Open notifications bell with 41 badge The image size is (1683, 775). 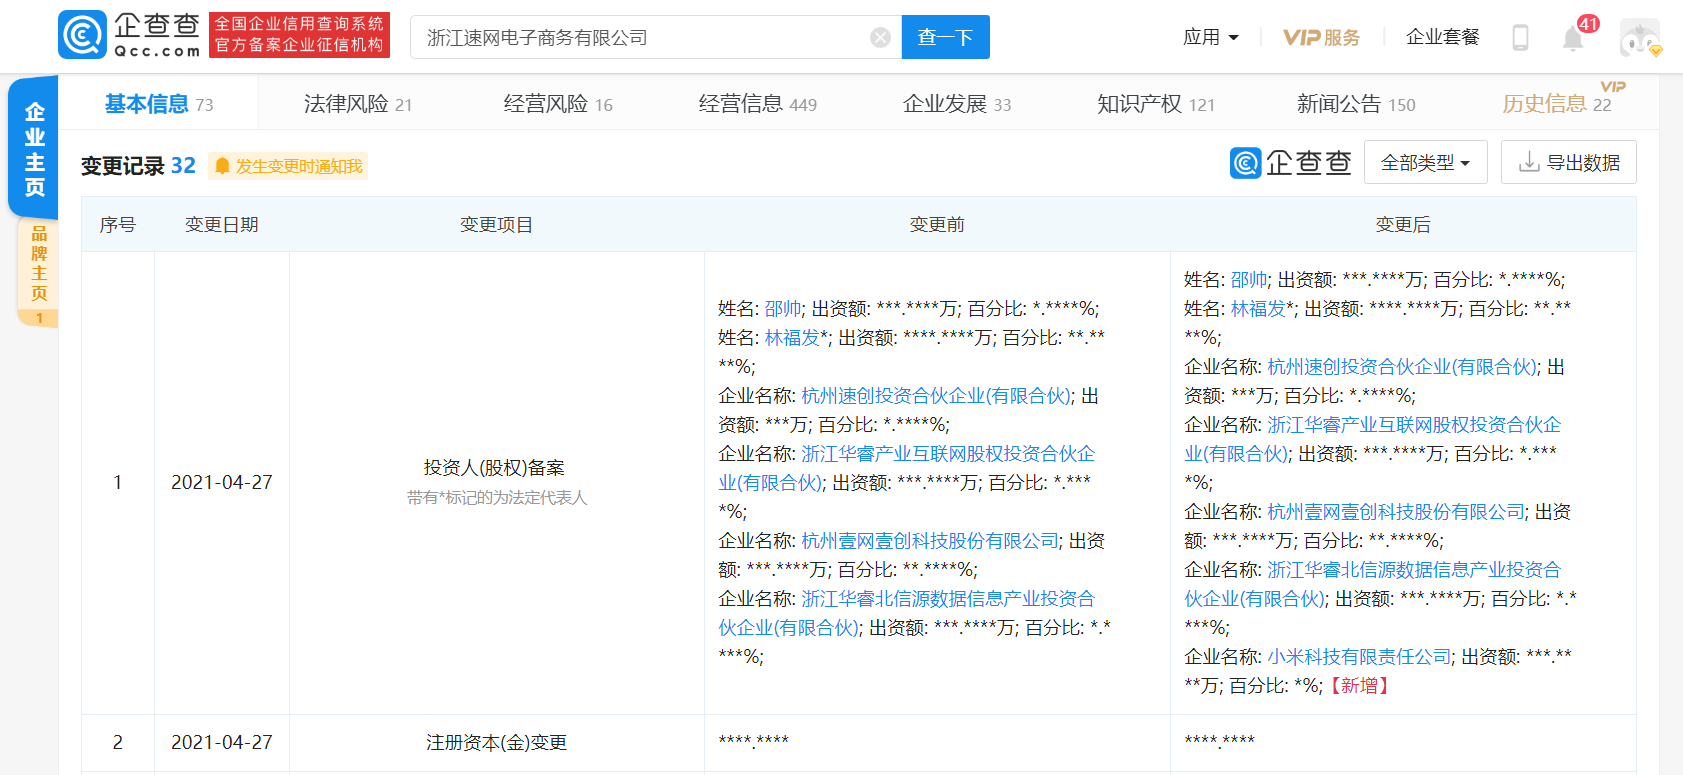pos(1573,38)
